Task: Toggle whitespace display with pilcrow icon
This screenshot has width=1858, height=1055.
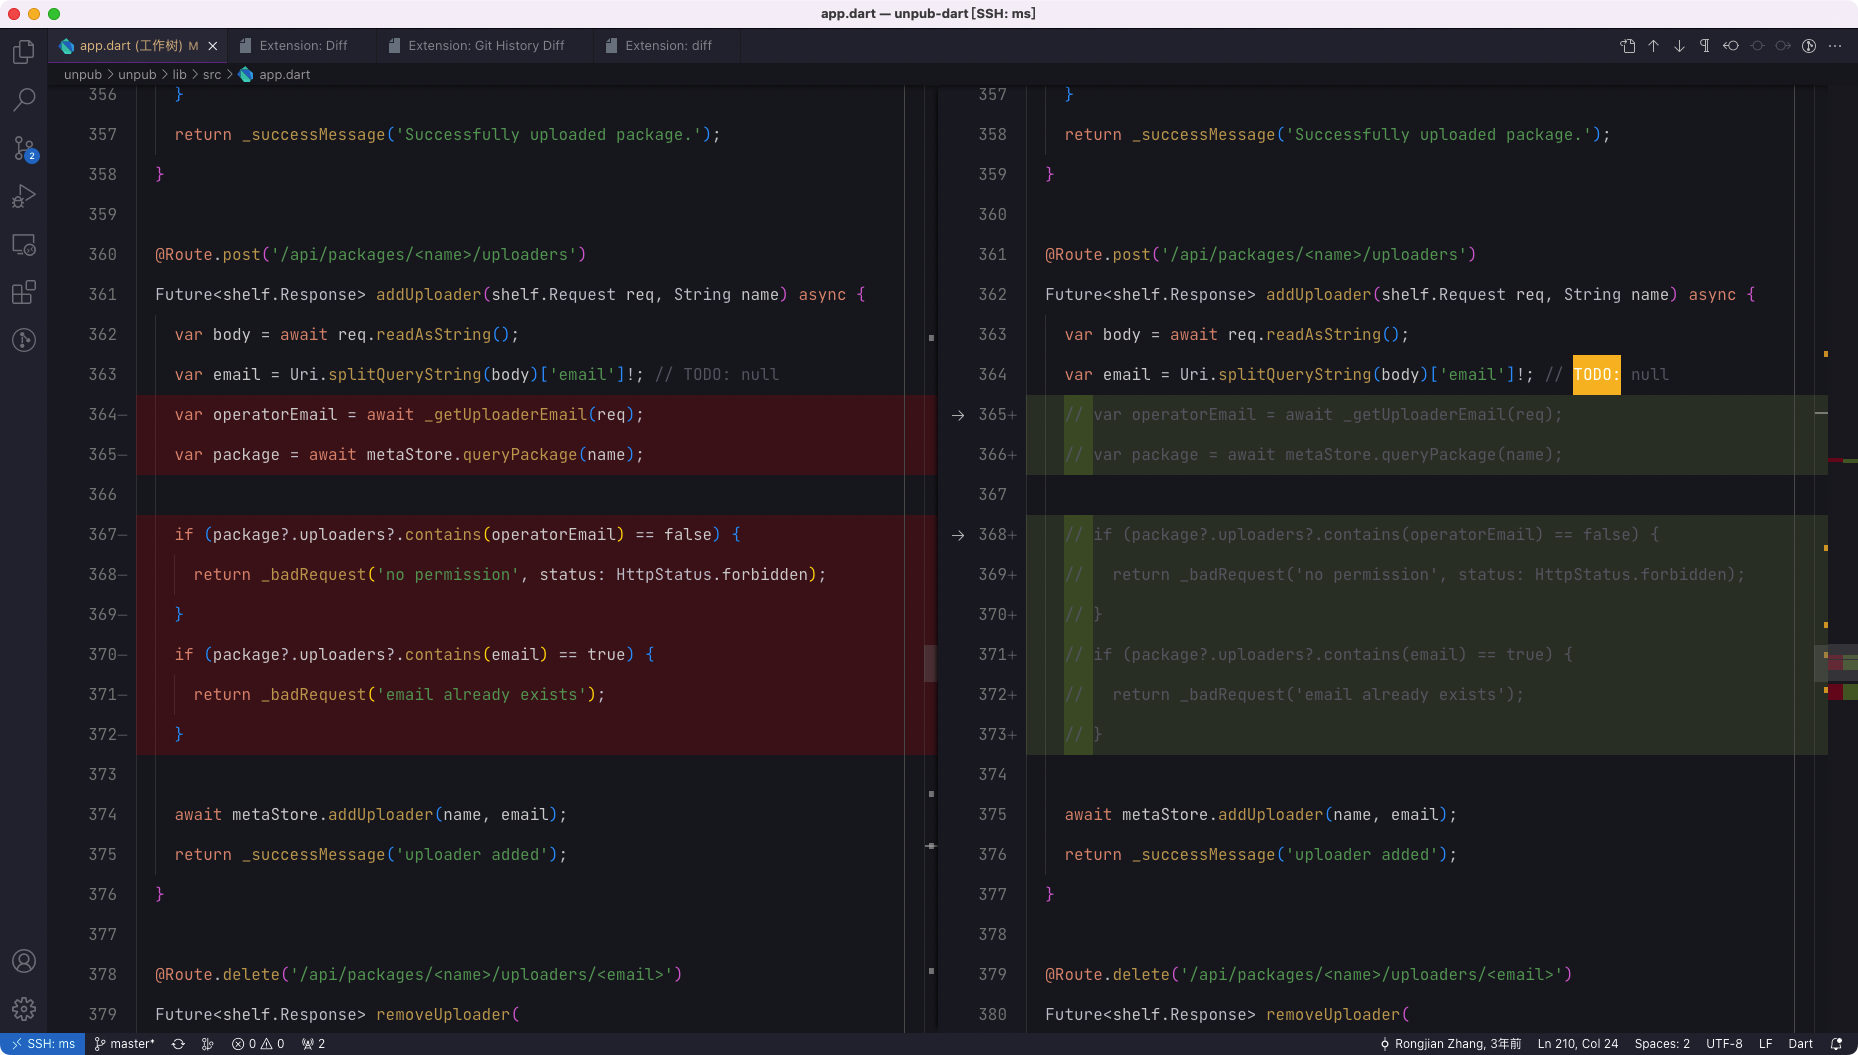Action: [x=1705, y=46]
